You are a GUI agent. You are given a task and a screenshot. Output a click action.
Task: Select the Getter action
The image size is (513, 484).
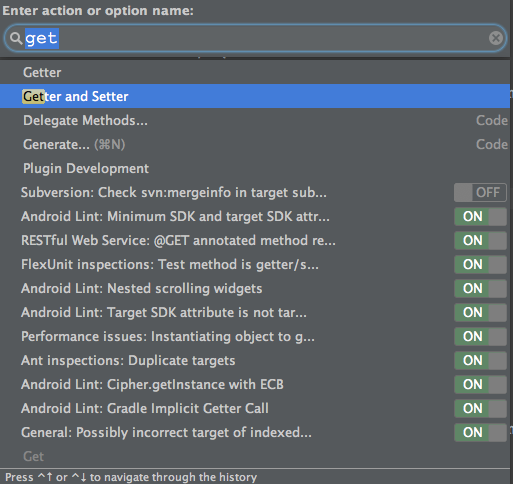pos(255,72)
